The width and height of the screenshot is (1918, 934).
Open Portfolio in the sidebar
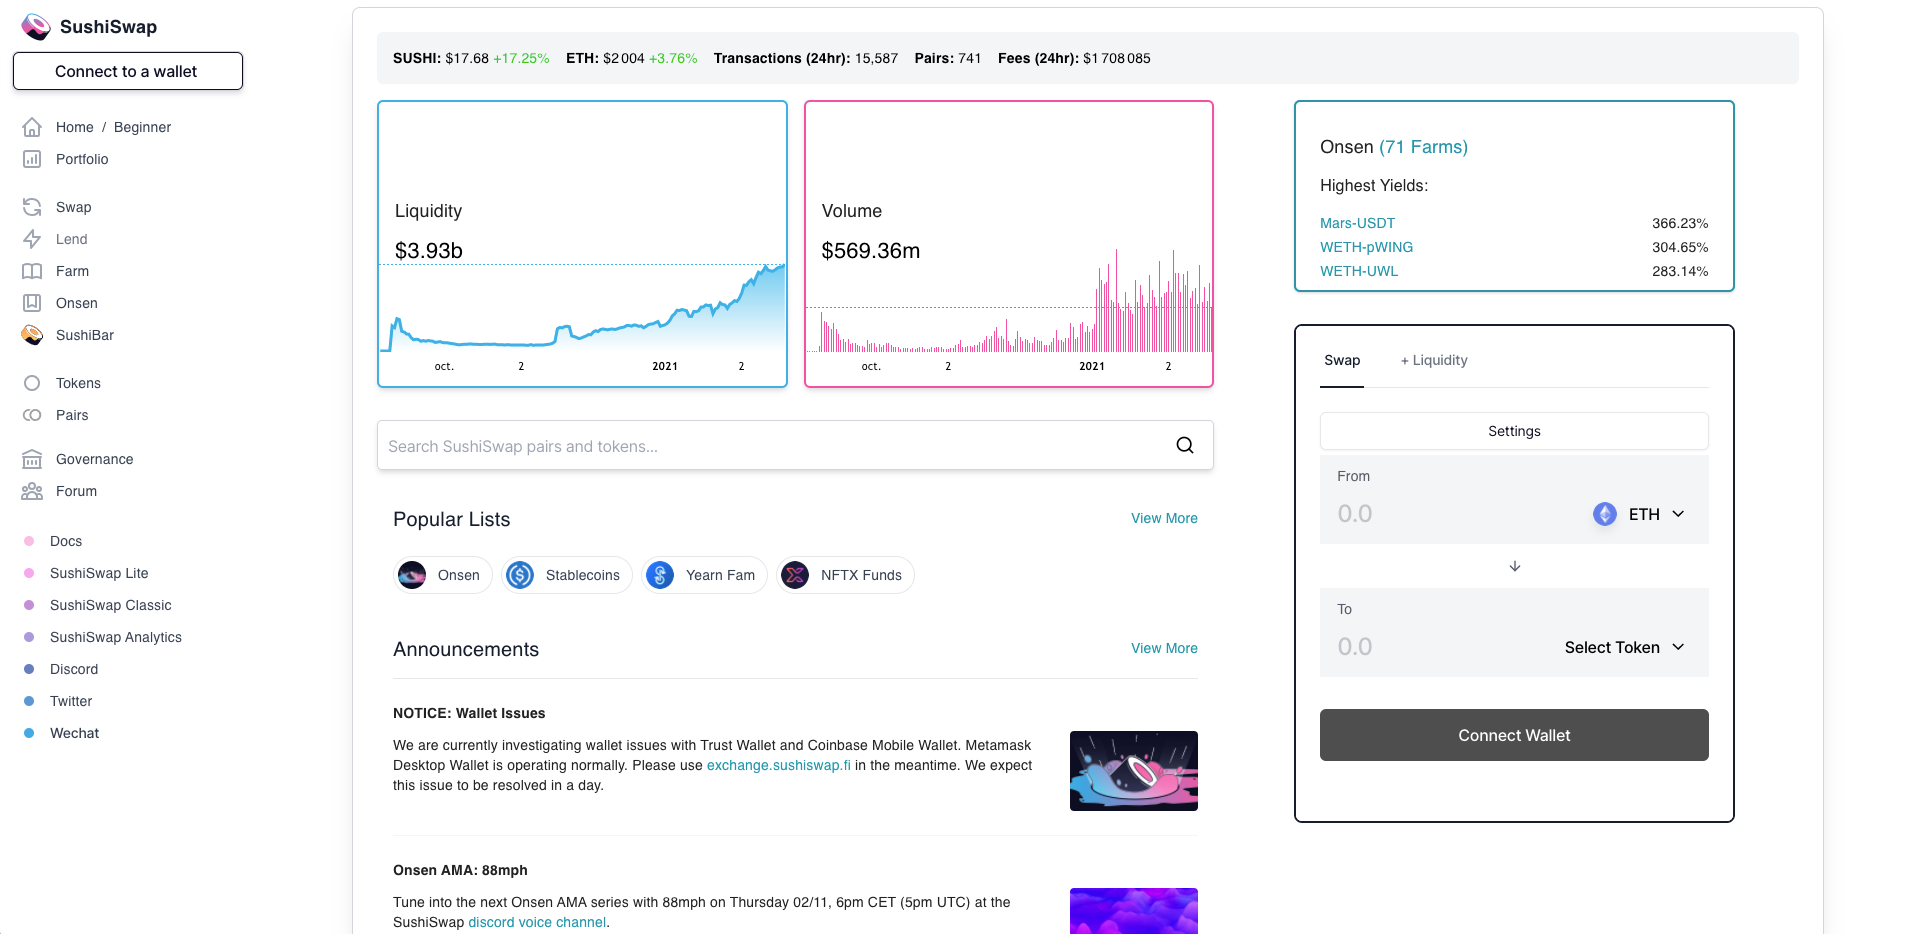(82, 159)
